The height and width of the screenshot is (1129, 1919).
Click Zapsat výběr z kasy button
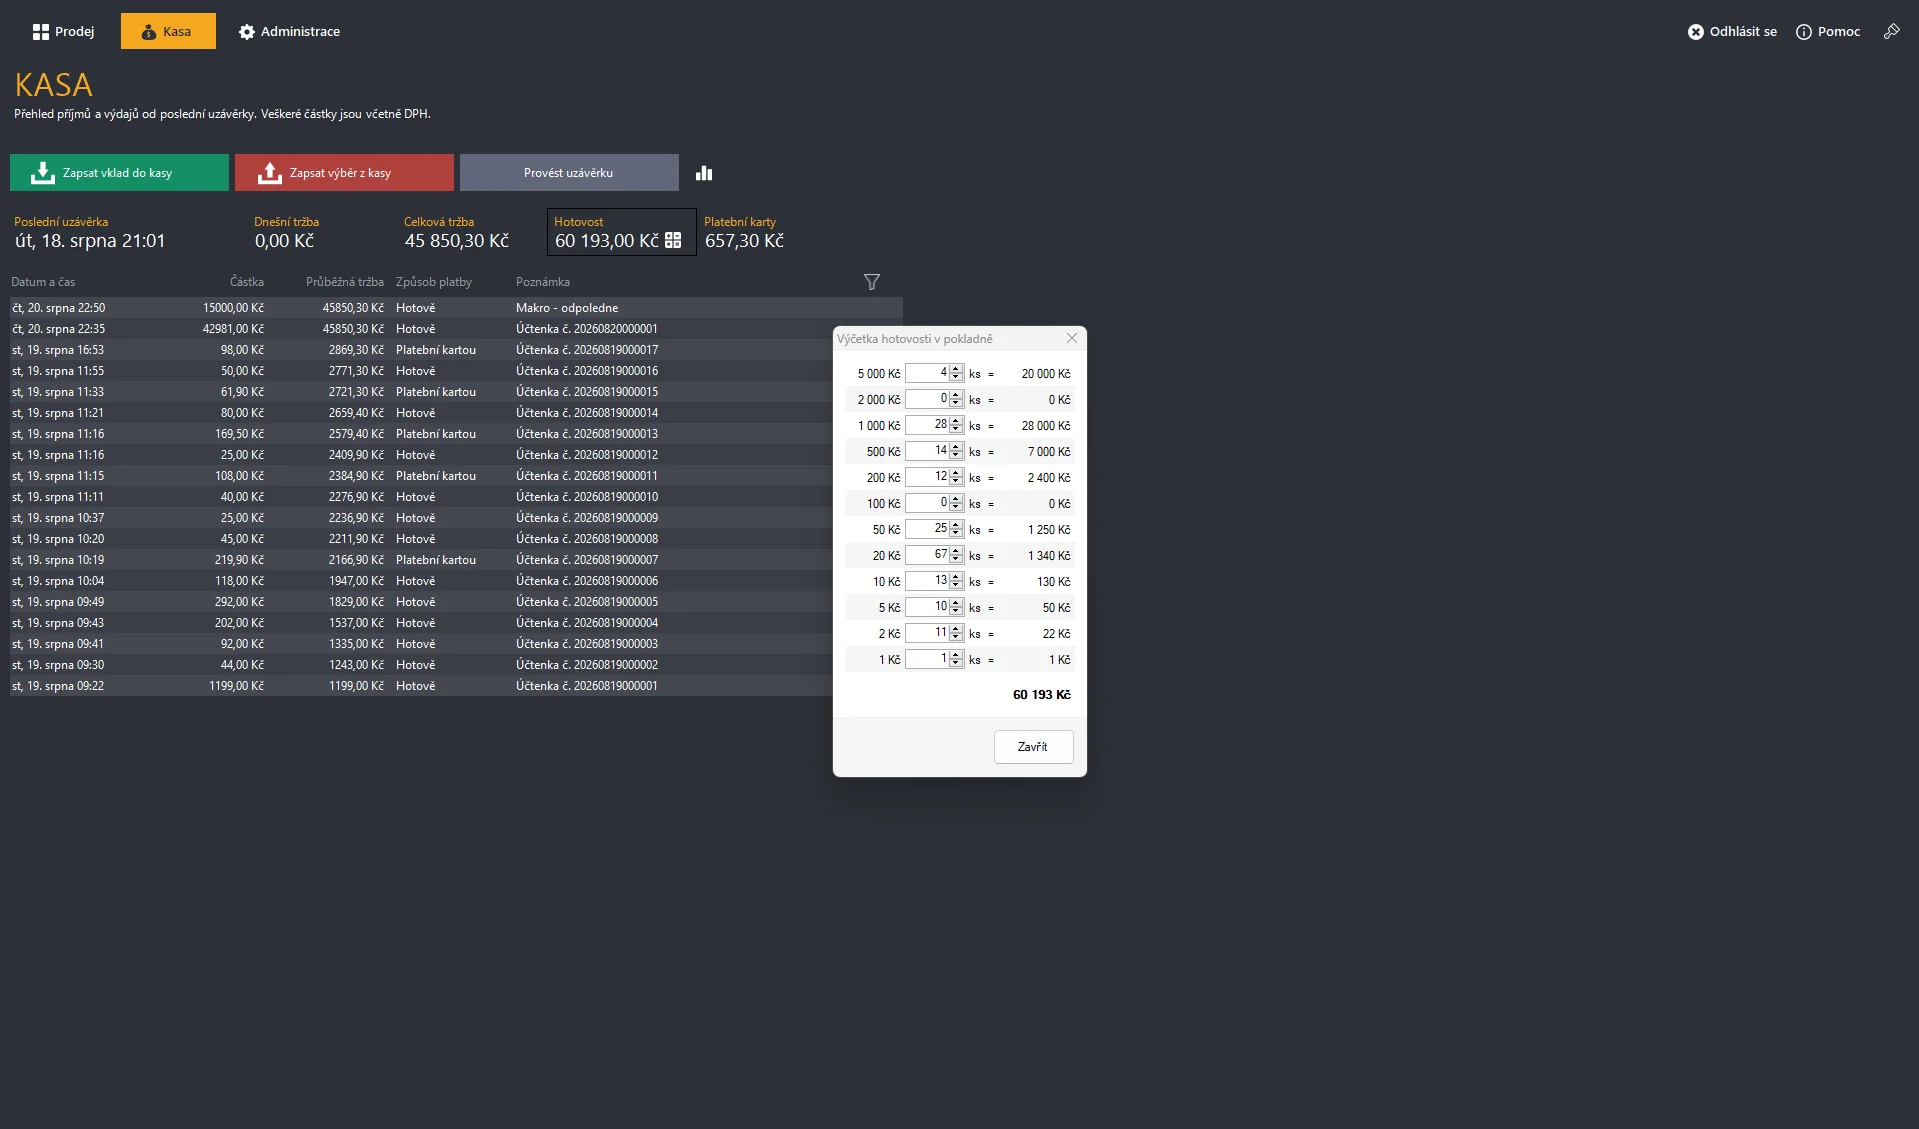(x=344, y=173)
